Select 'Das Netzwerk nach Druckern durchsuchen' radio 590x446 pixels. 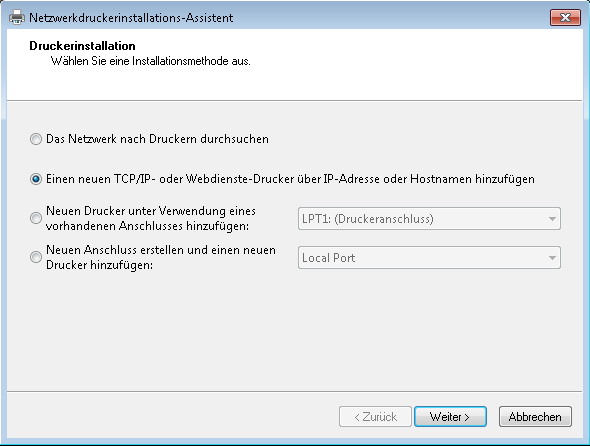[36, 139]
